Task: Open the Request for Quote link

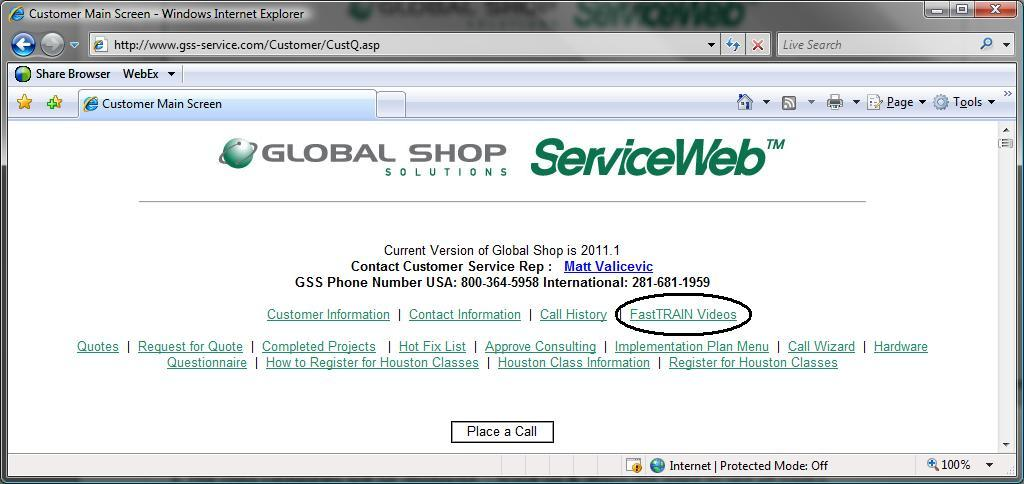Action: (190, 347)
